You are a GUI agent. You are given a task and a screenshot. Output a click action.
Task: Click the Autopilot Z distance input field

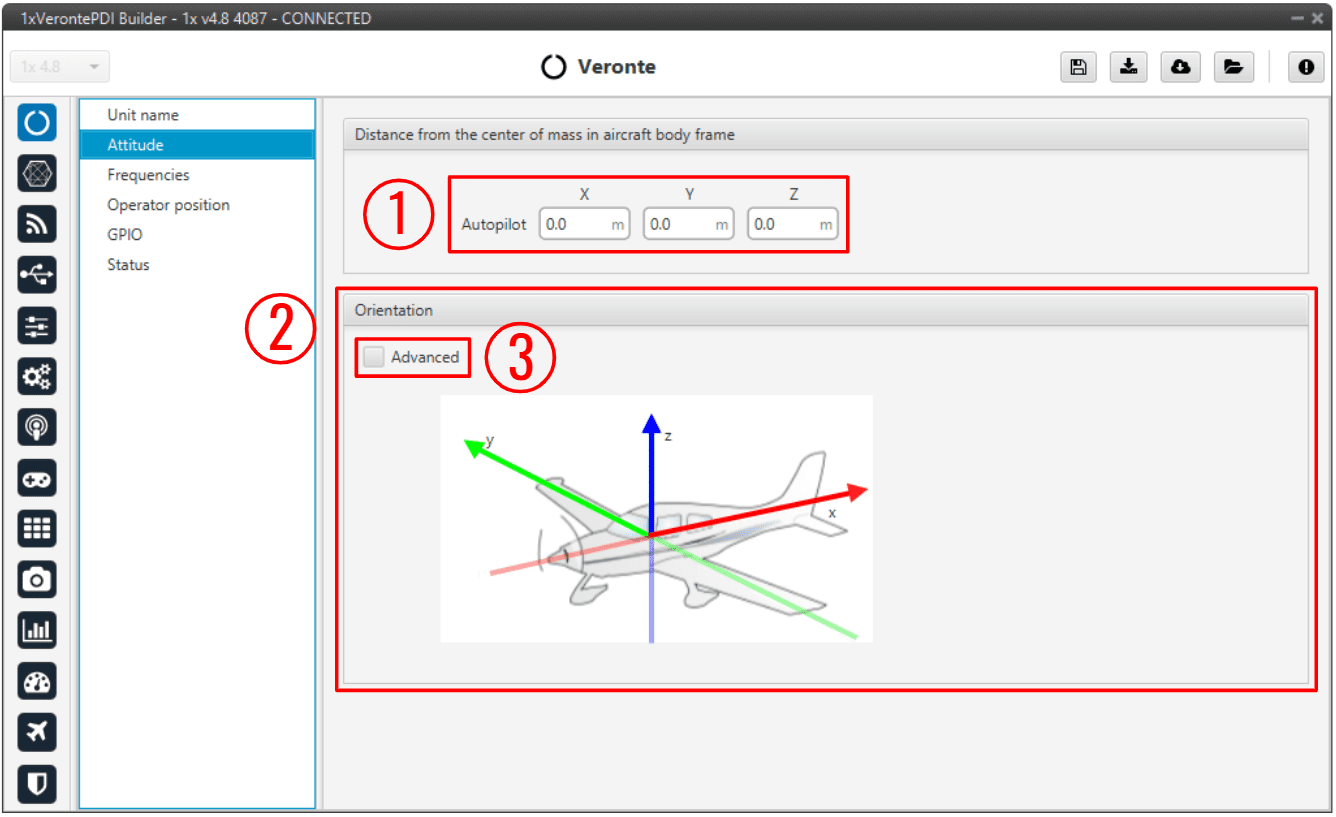click(x=783, y=225)
